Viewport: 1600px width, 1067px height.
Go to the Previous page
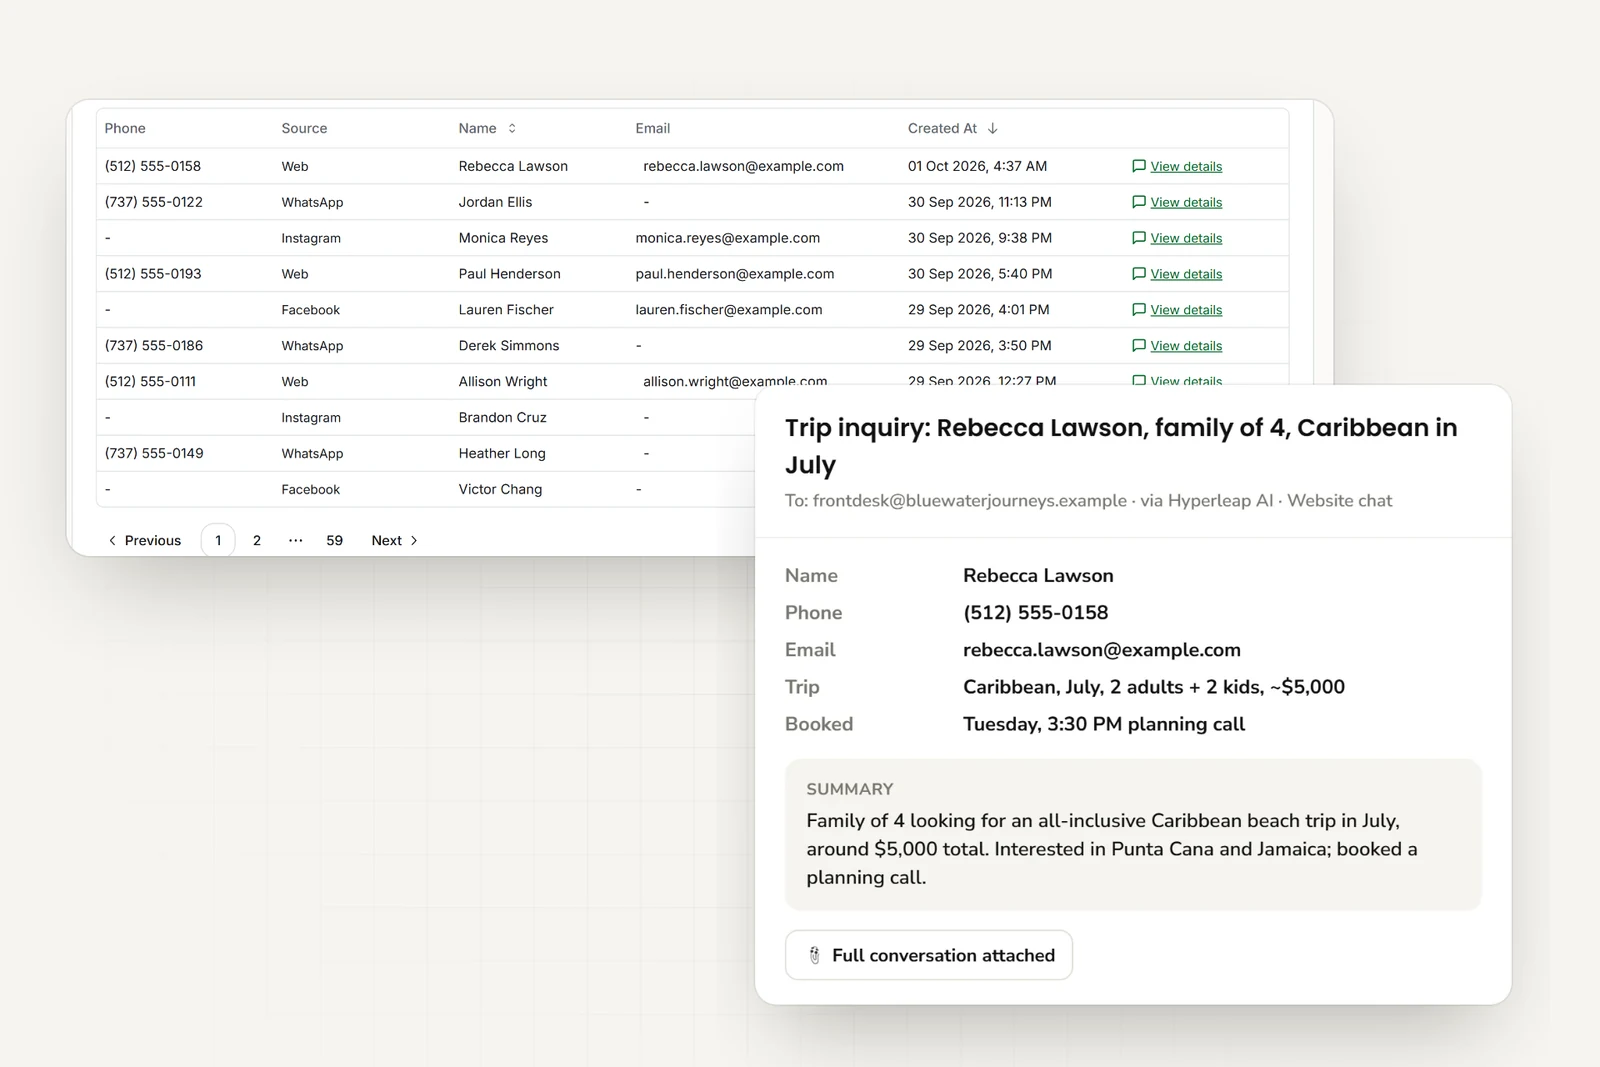[x=144, y=540]
